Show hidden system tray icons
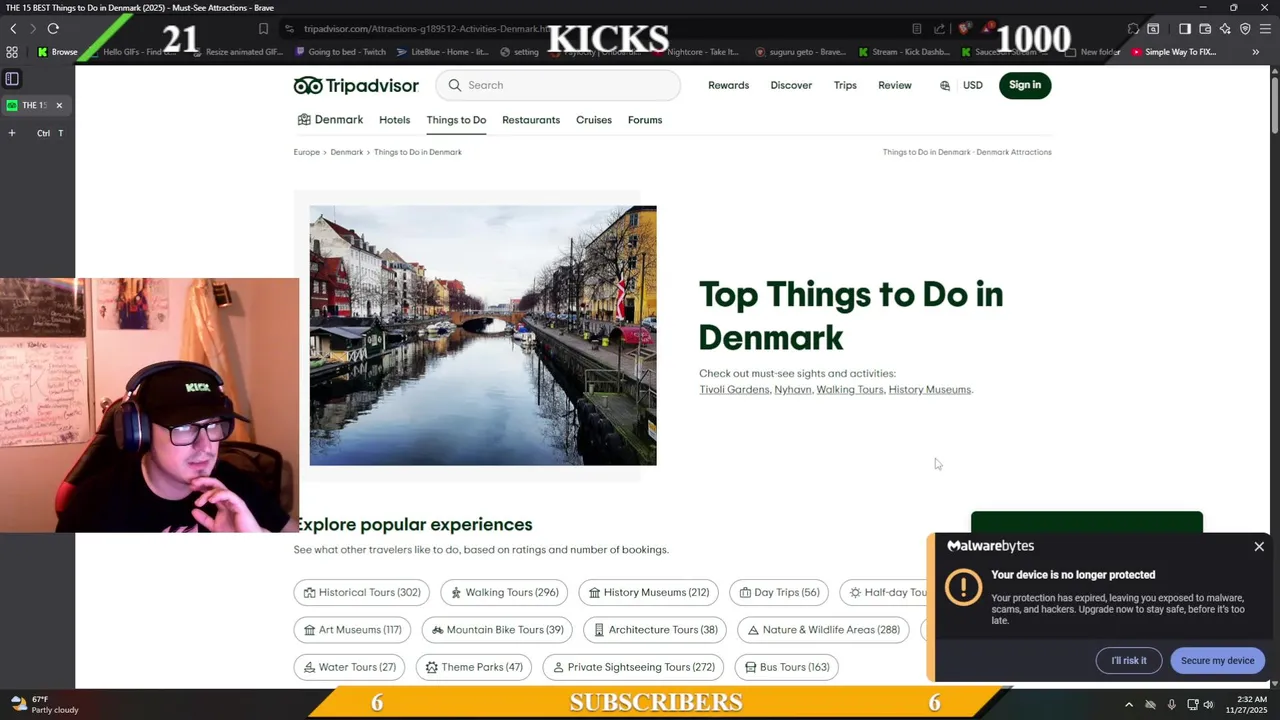Screen dimensions: 1280x720 pos(1129,705)
